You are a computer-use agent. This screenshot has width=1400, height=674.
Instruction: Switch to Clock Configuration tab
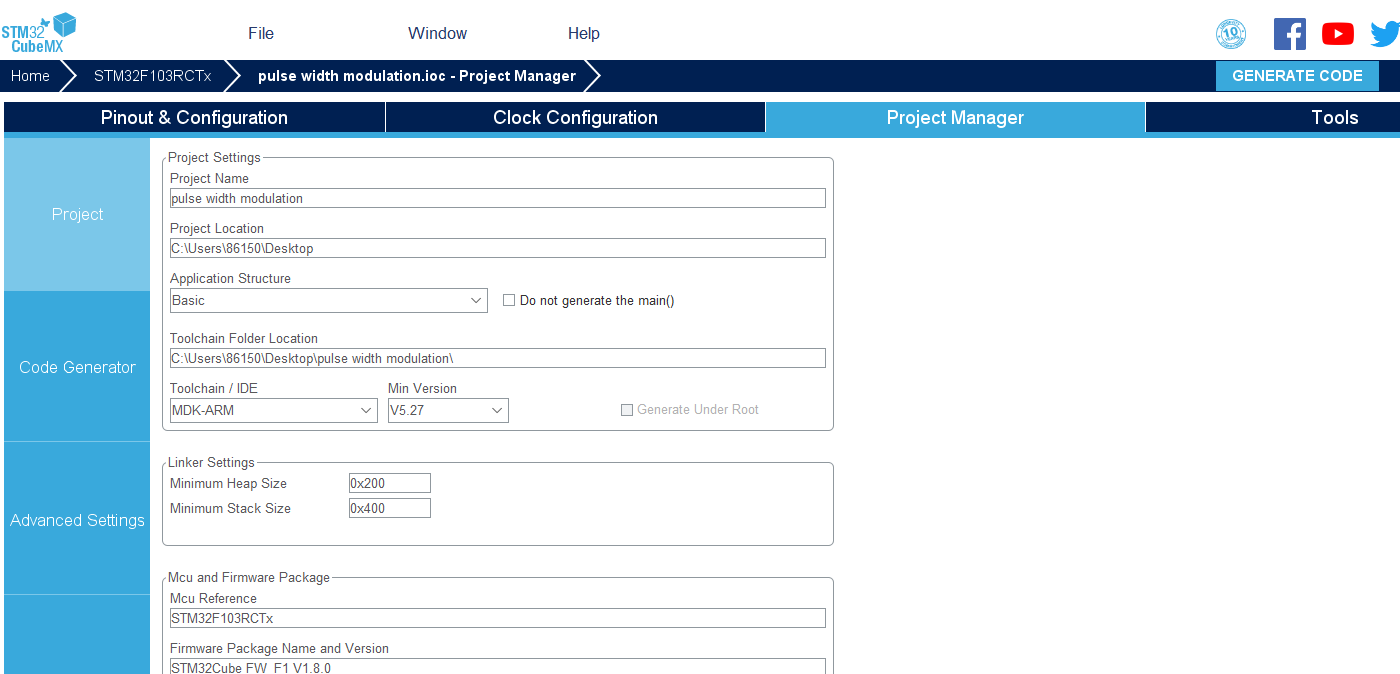click(x=575, y=118)
